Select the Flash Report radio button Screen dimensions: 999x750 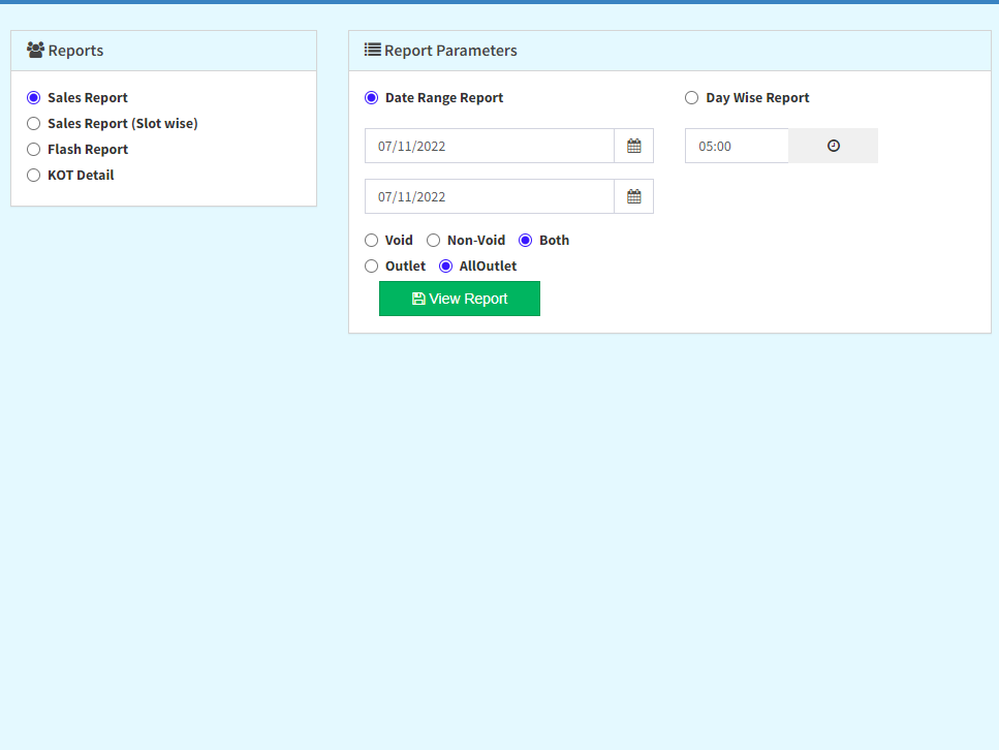tap(34, 150)
